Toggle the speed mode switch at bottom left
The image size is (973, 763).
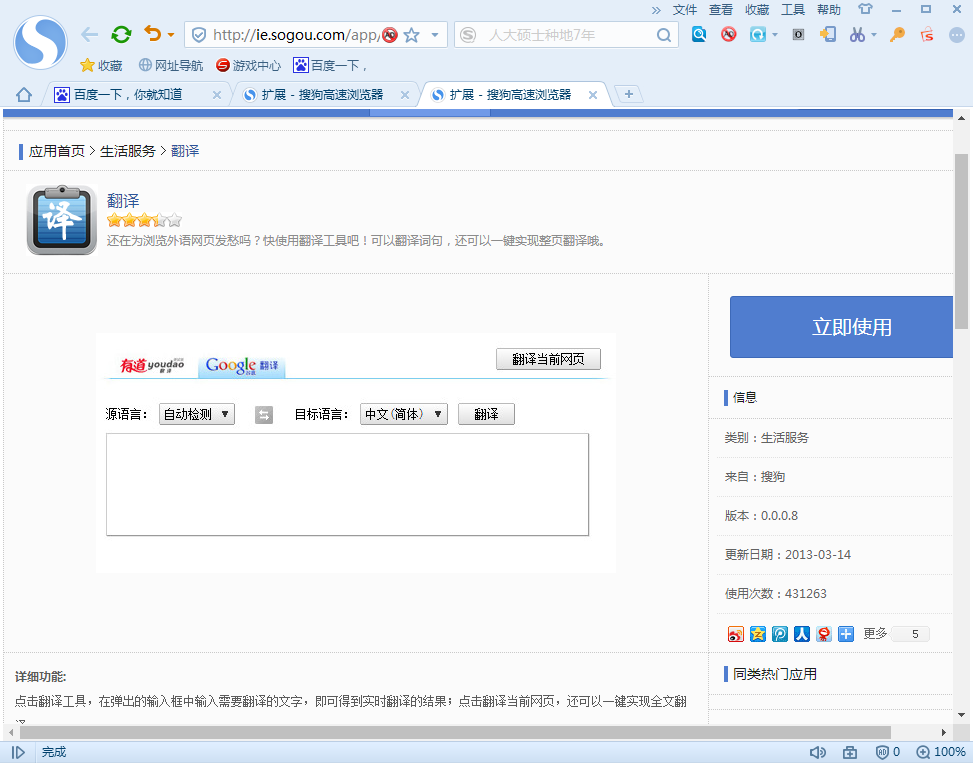click(x=17, y=751)
